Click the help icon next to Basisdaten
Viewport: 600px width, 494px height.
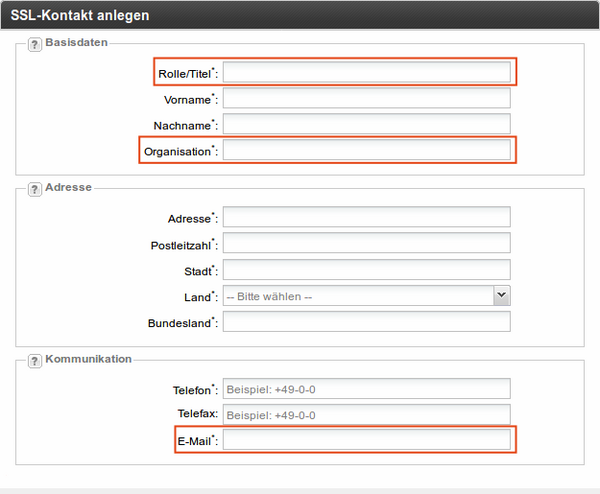click(x=34, y=45)
